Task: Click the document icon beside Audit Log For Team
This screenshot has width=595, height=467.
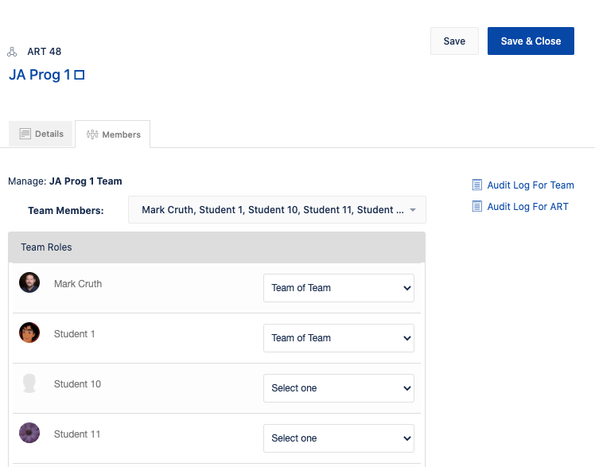Action: (477, 185)
